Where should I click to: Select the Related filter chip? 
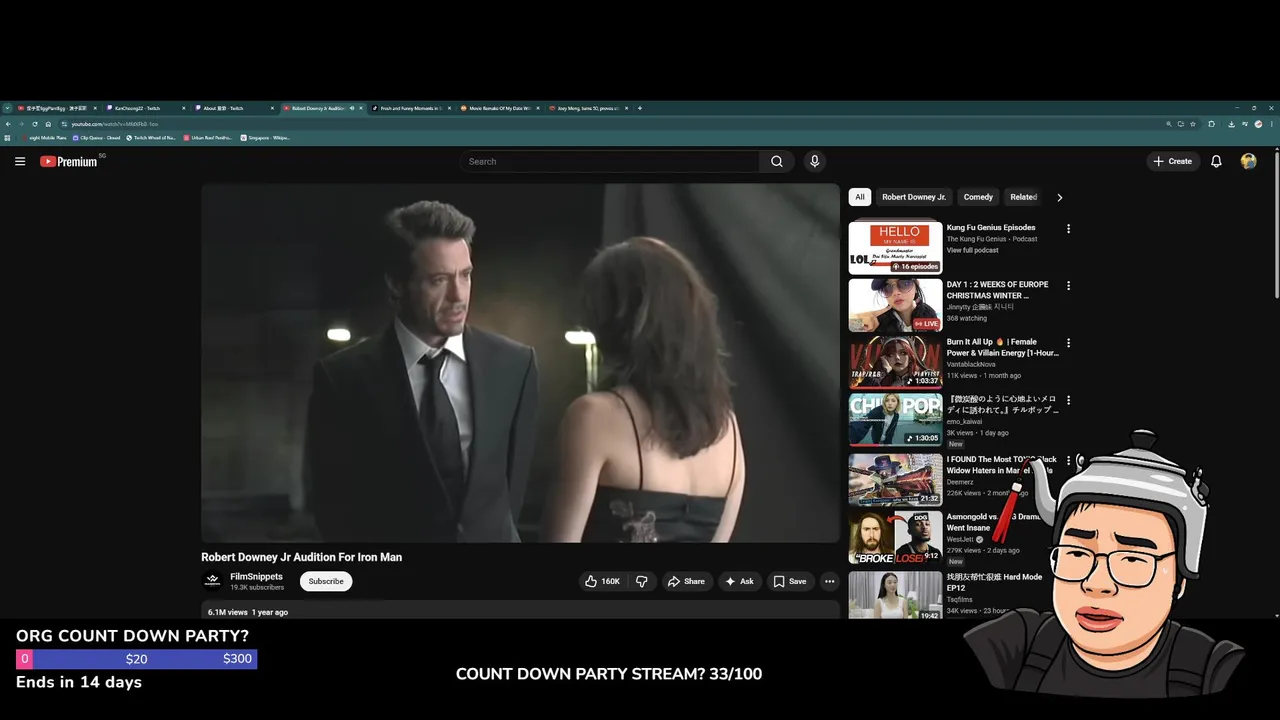[1023, 197]
